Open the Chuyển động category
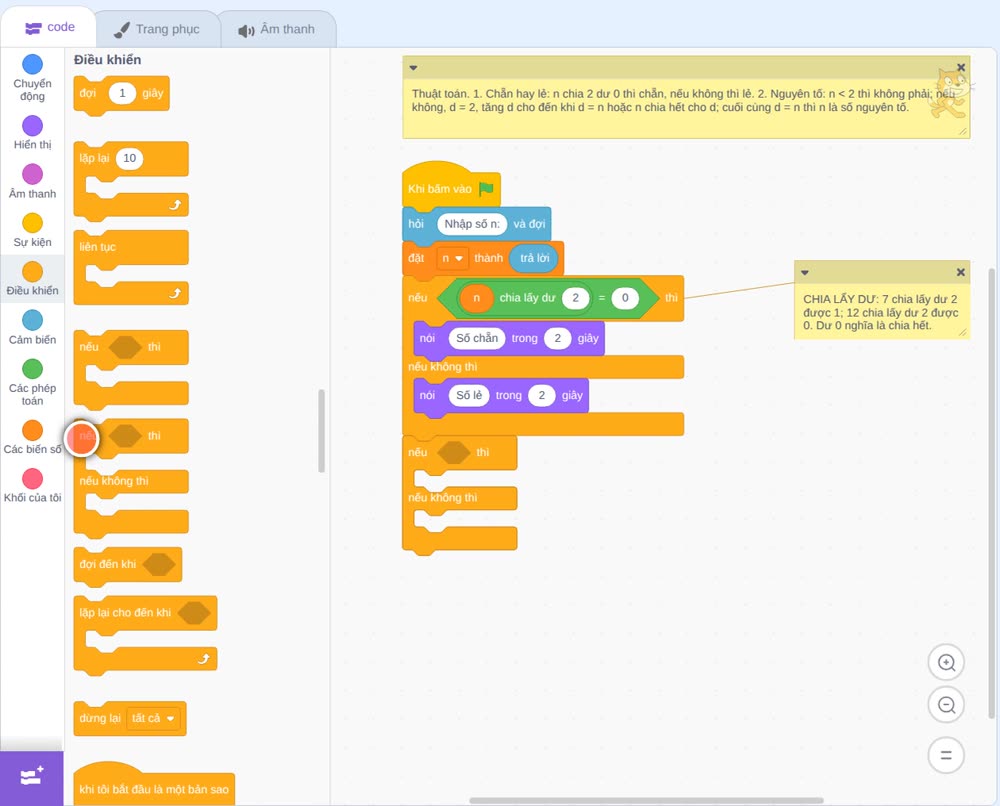 [32, 78]
